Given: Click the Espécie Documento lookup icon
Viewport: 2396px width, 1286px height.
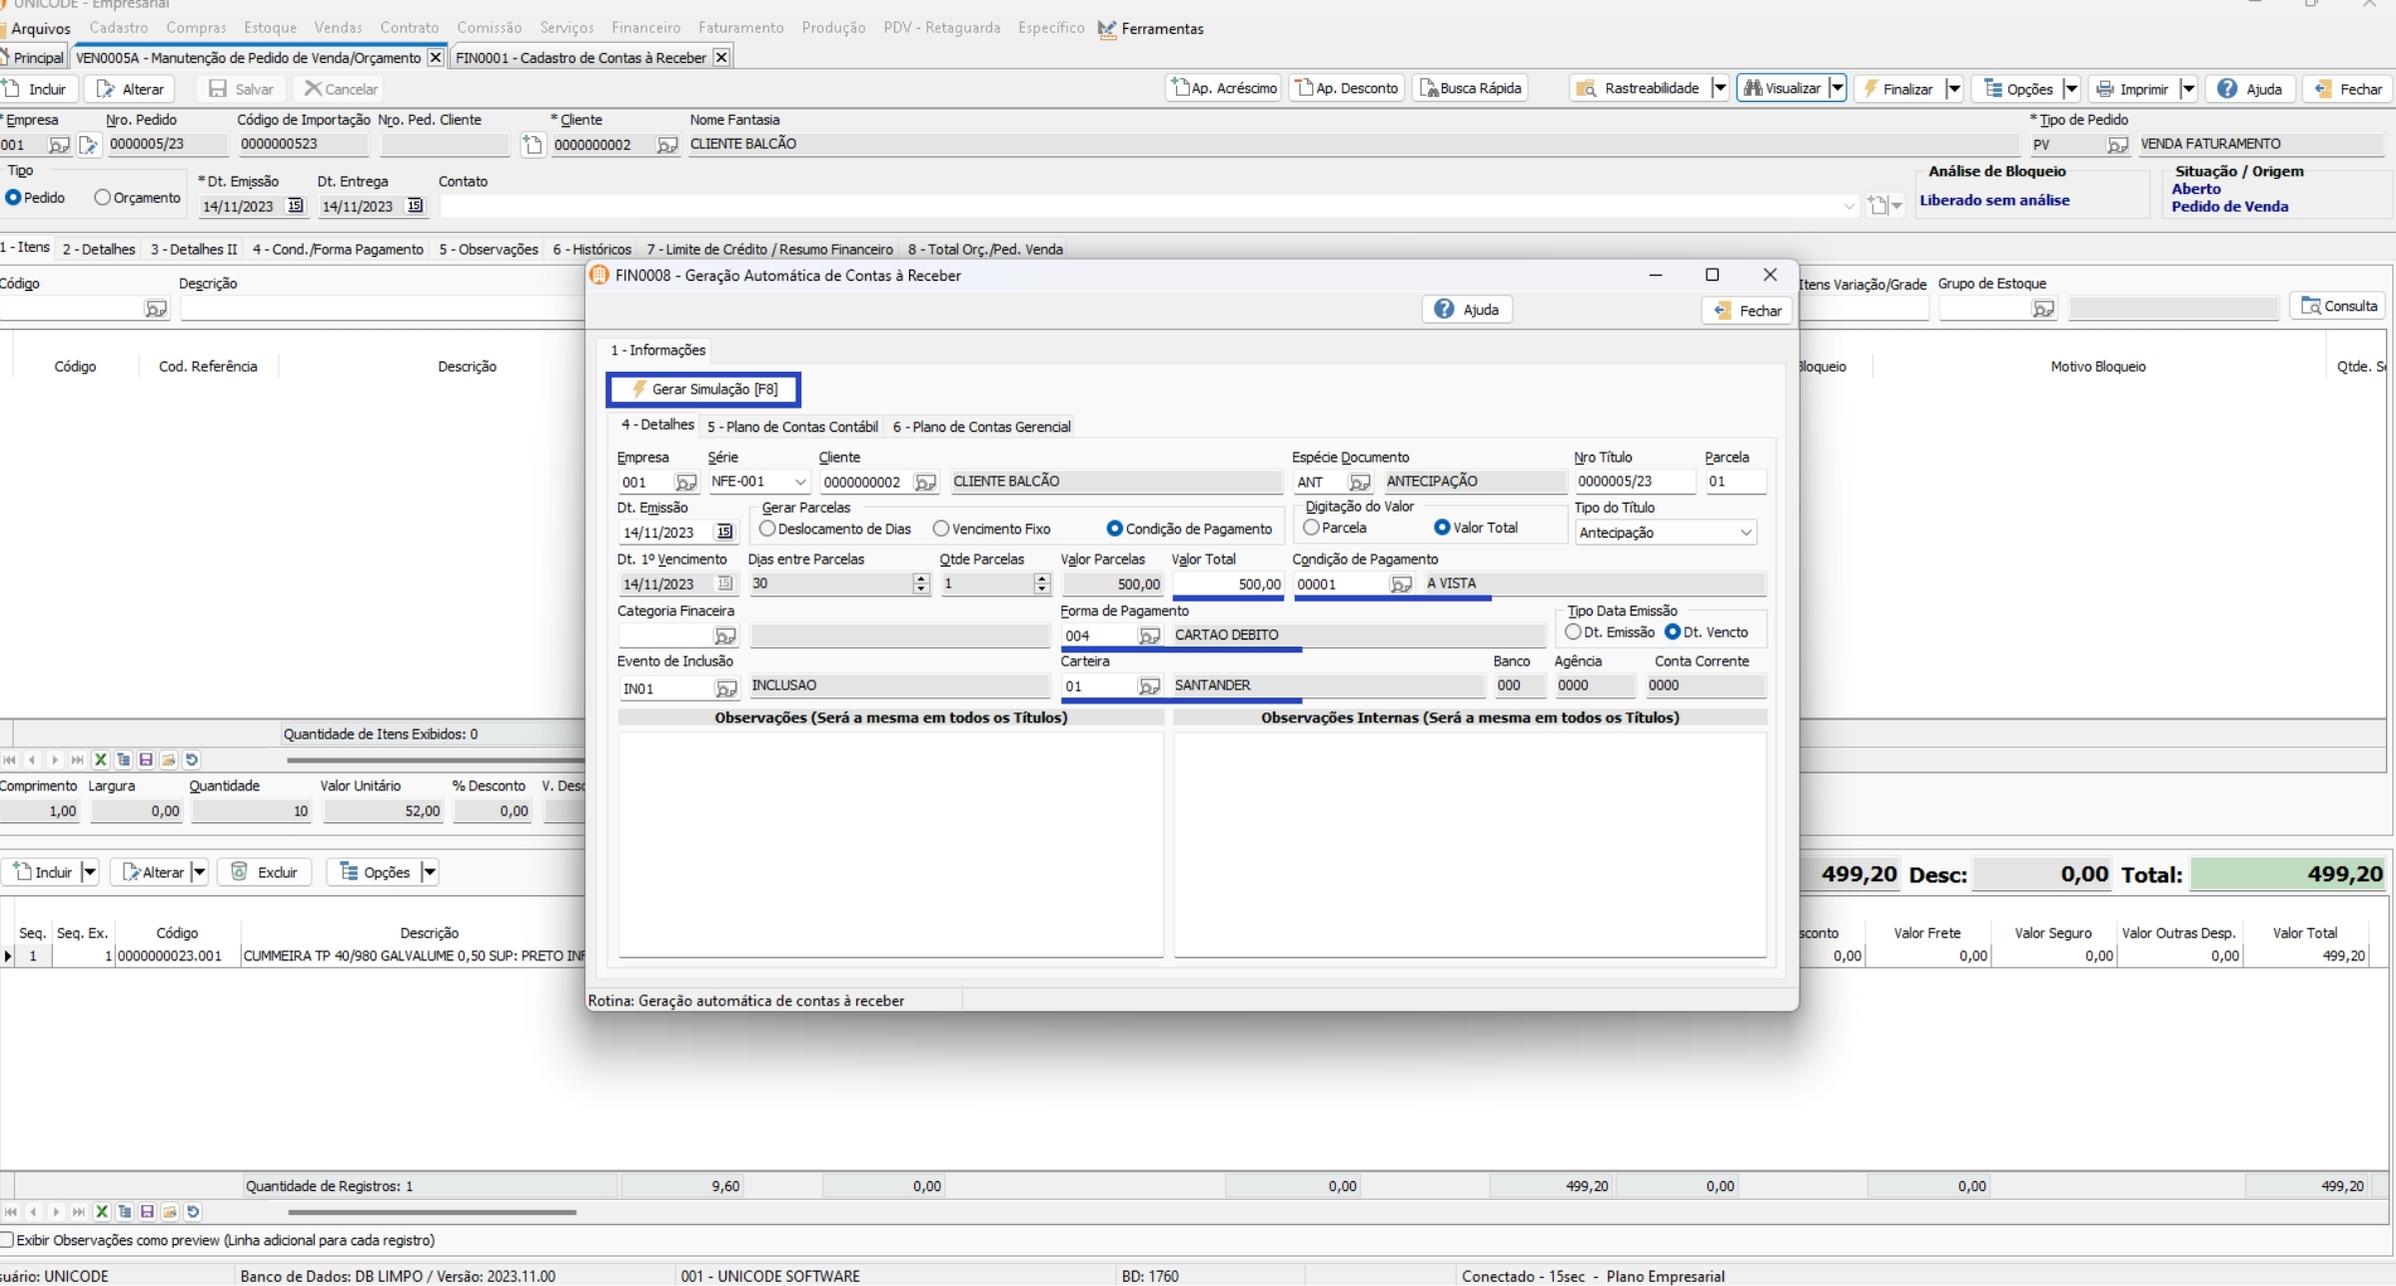Looking at the screenshot, I should coord(1359,483).
